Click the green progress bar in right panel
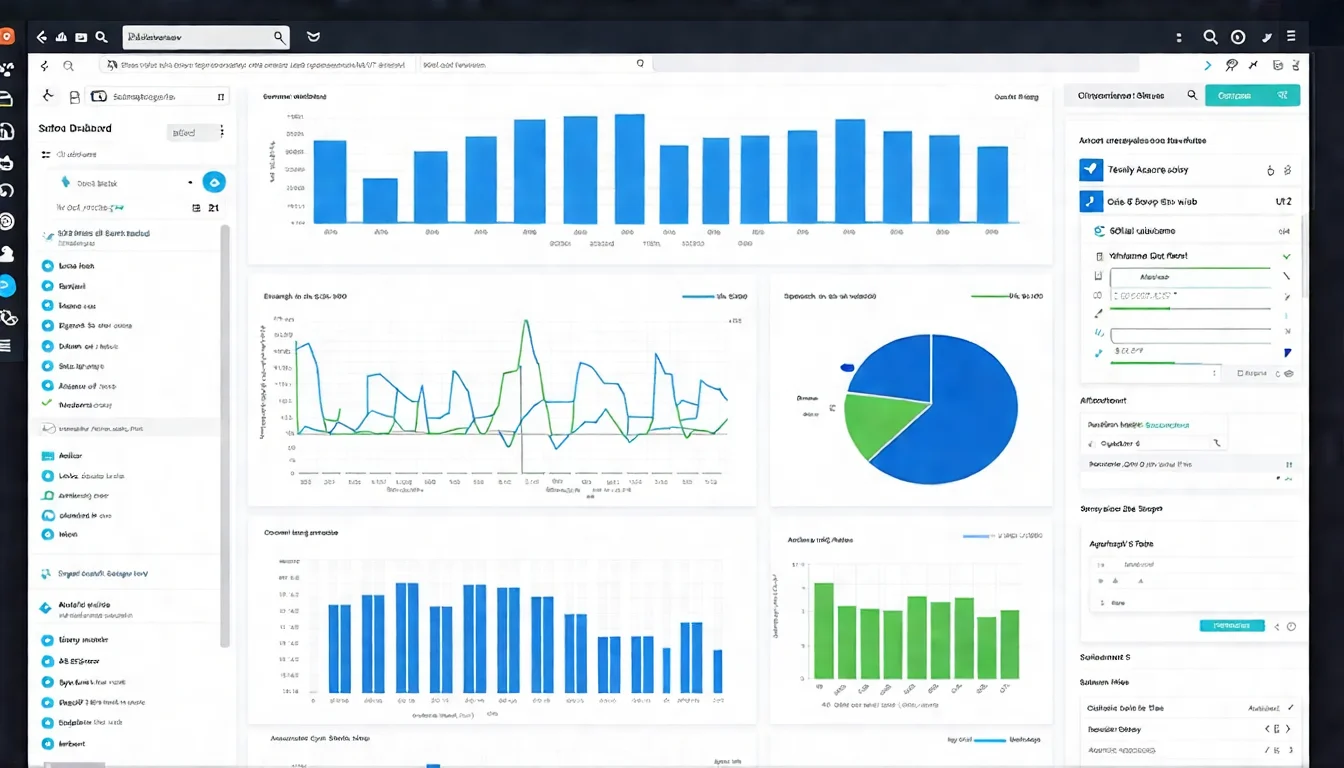This screenshot has width=1344, height=768. click(x=1140, y=309)
